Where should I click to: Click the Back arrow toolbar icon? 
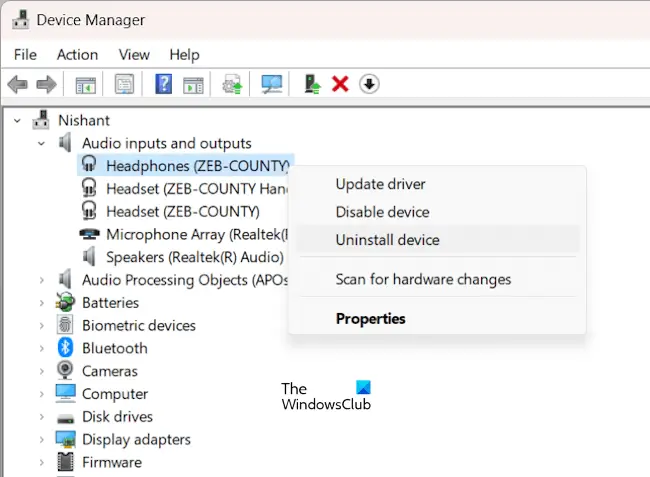(17, 85)
